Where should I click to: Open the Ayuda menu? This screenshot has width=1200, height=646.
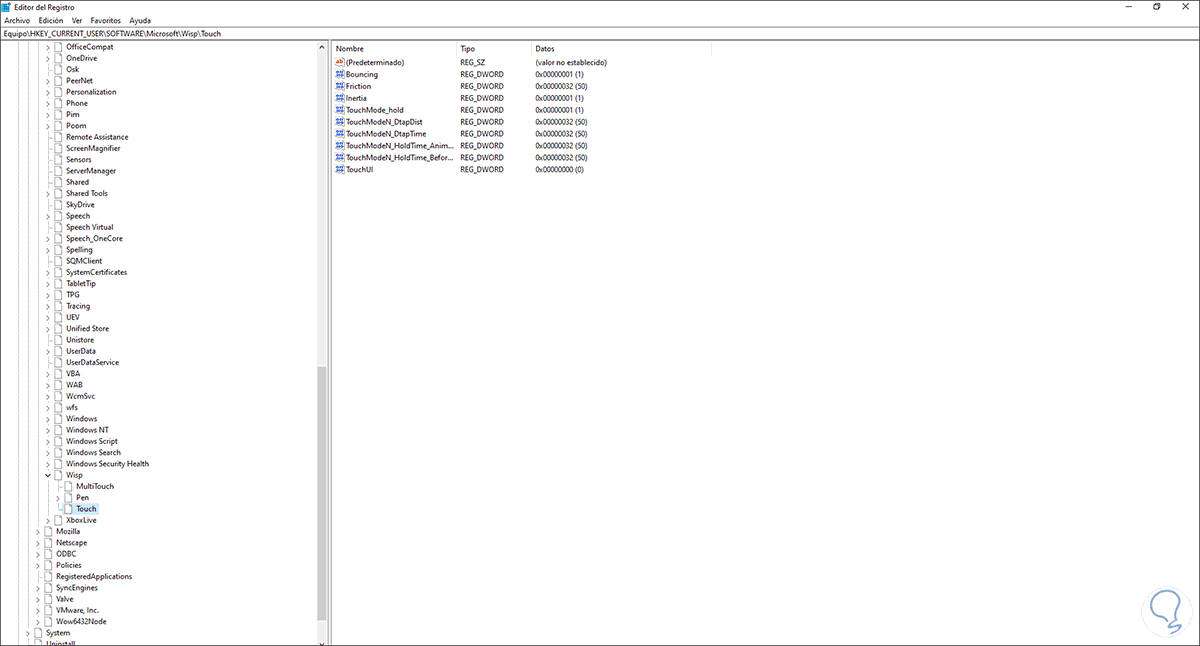[140, 19]
